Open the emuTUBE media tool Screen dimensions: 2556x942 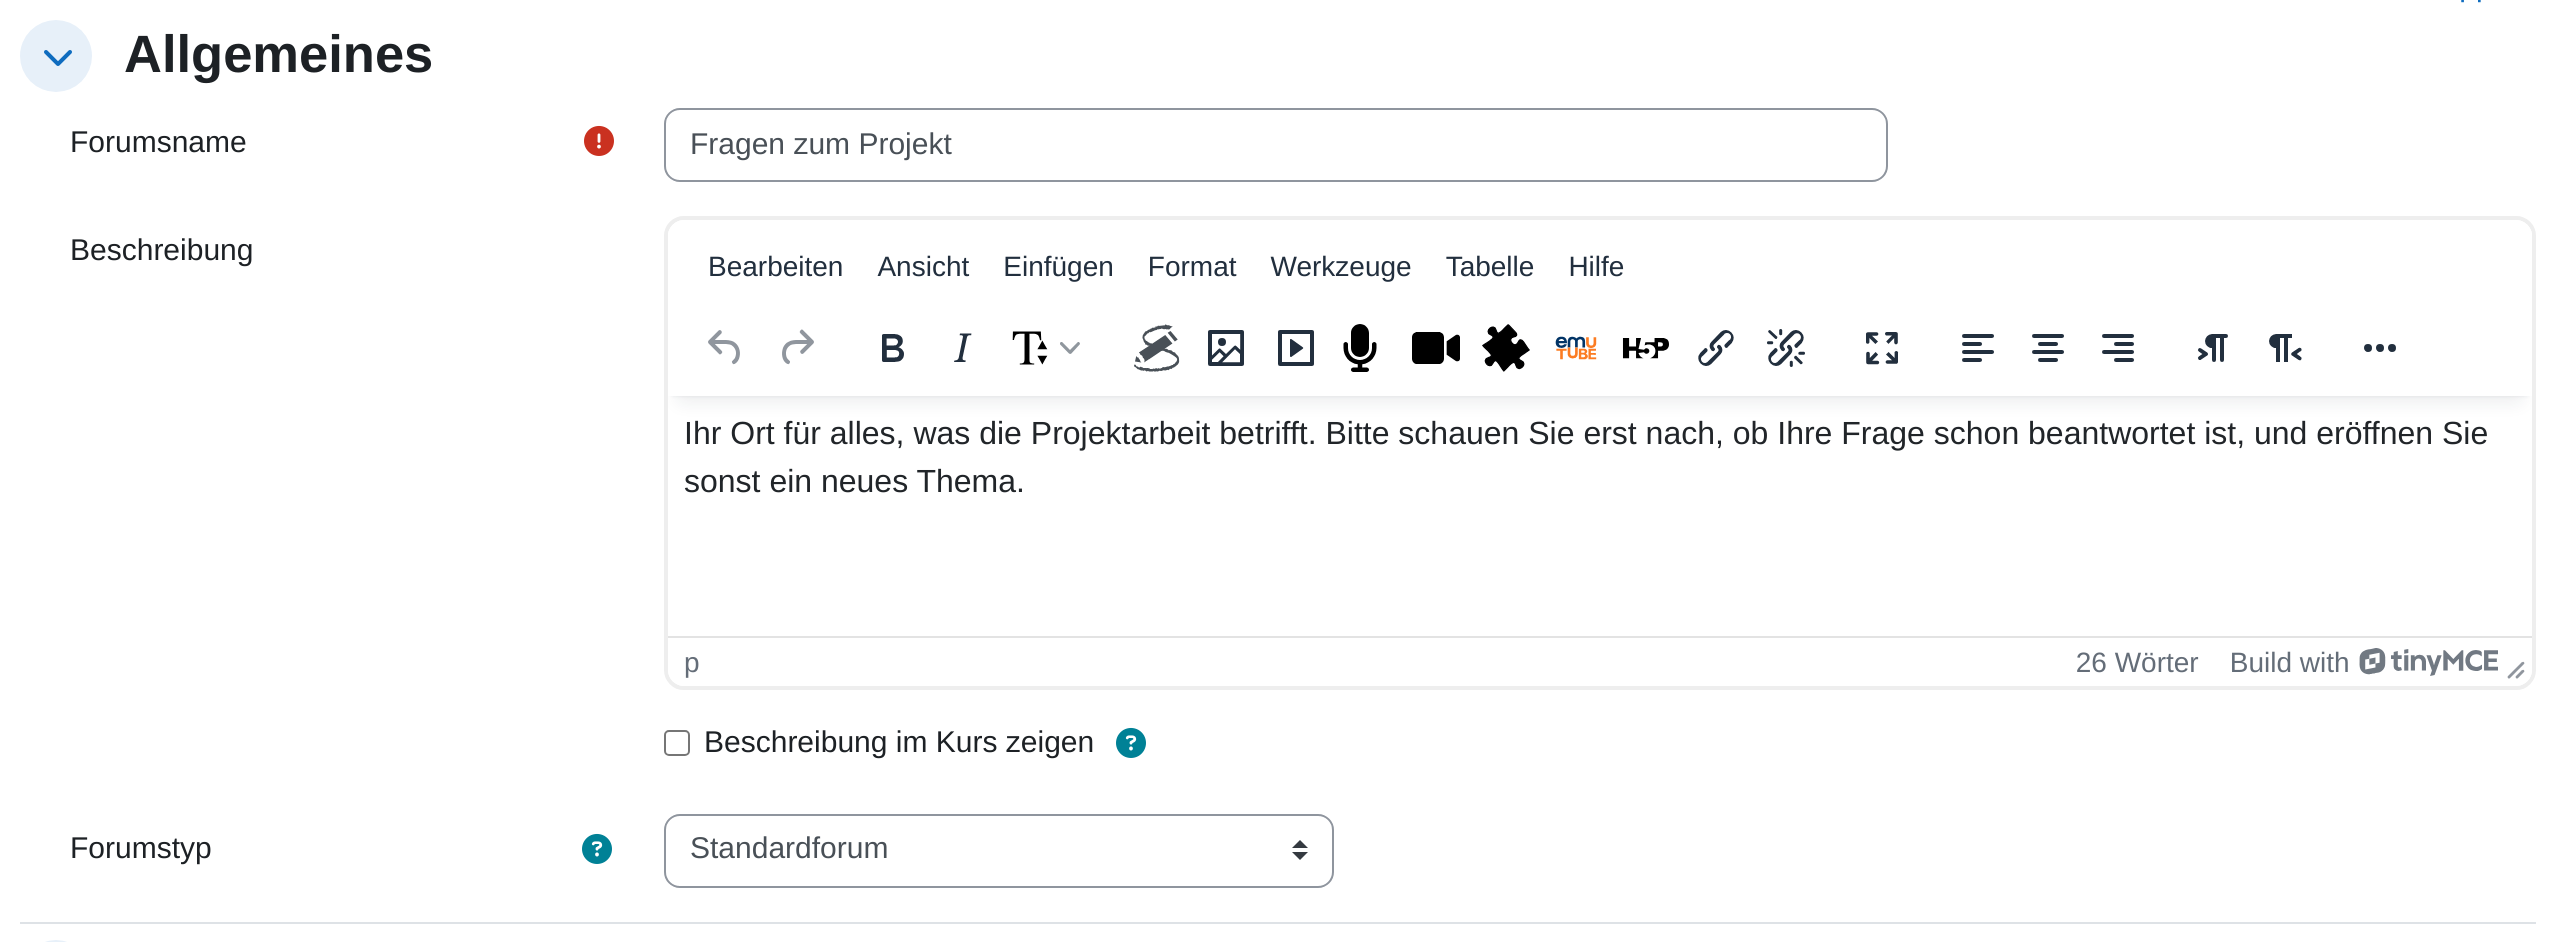(x=1576, y=348)
